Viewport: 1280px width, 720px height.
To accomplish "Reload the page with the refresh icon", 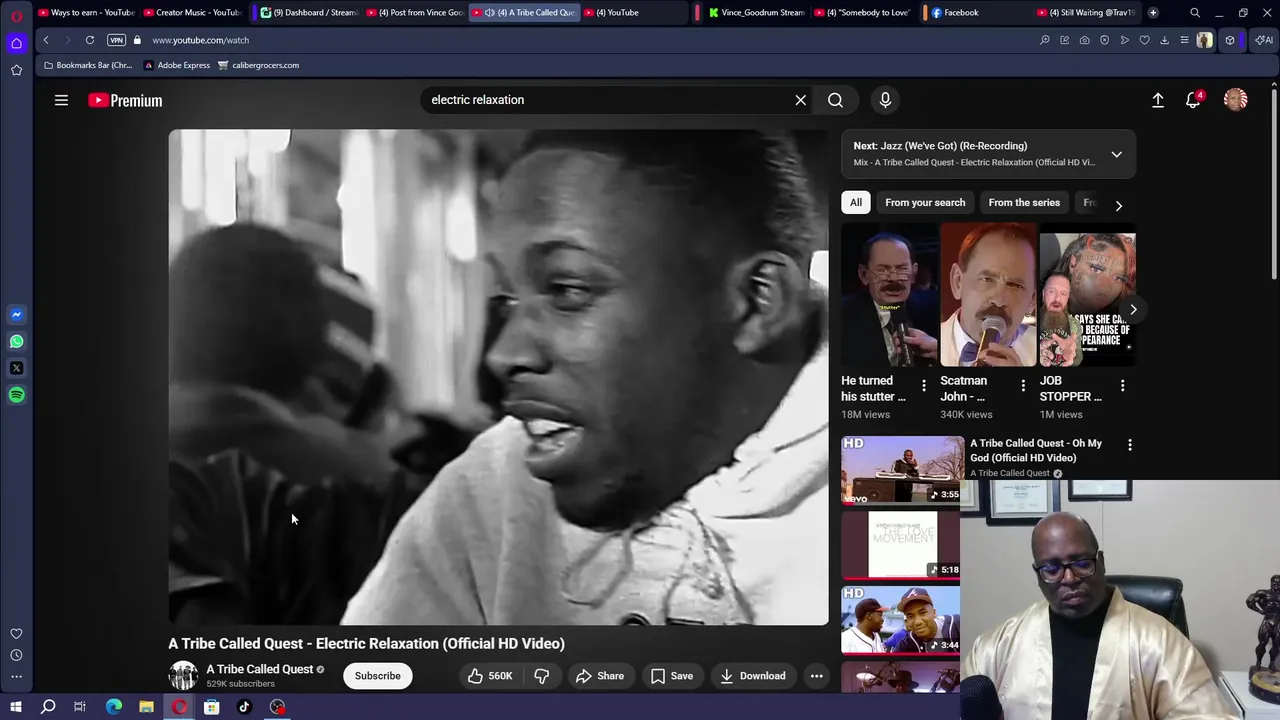I will (90, 40).
